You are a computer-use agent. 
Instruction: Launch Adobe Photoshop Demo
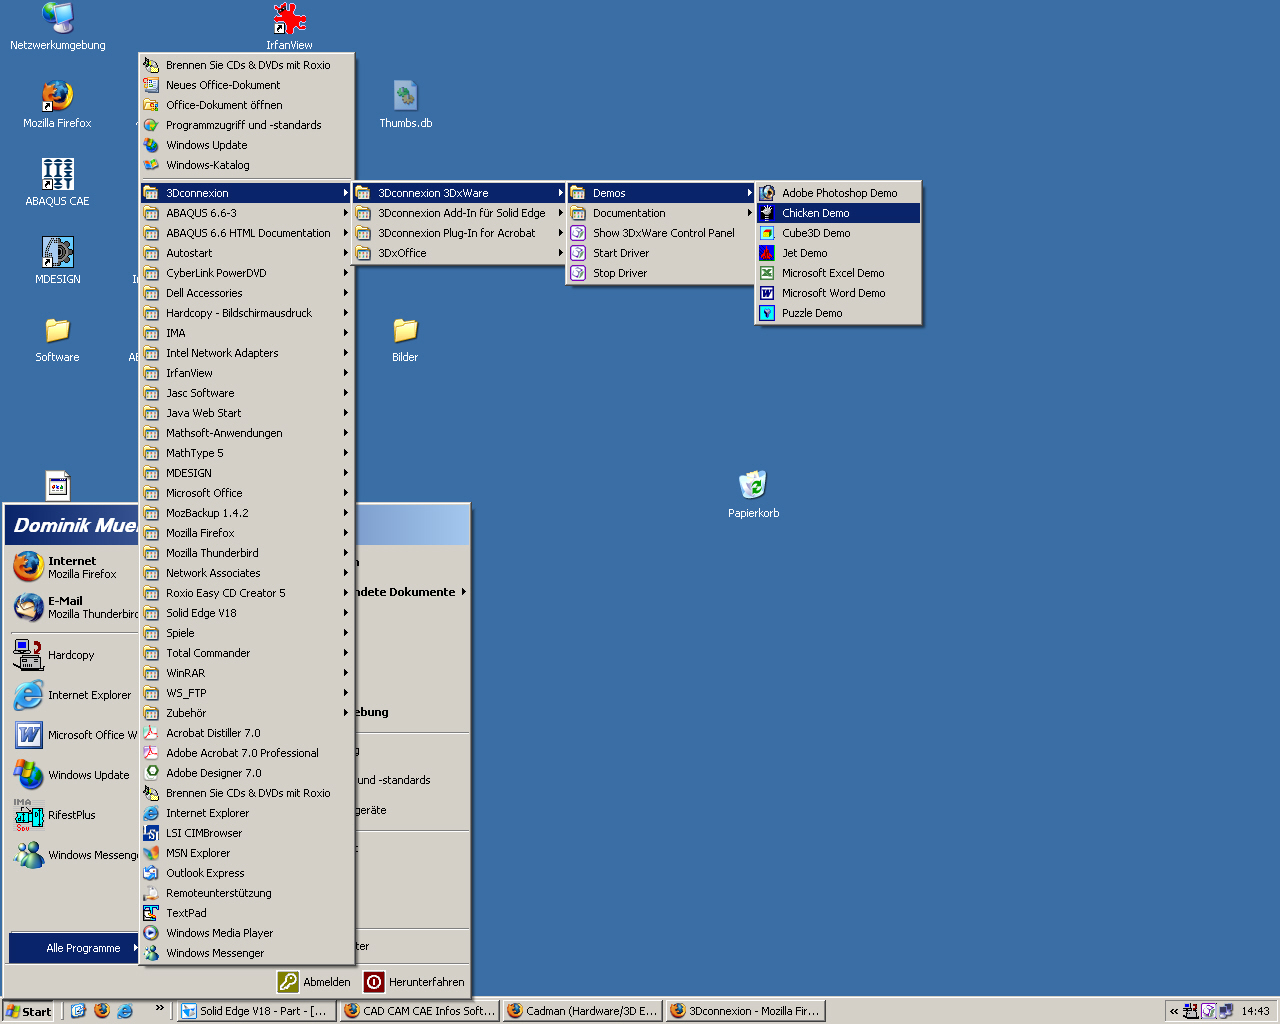pos(838,193)
